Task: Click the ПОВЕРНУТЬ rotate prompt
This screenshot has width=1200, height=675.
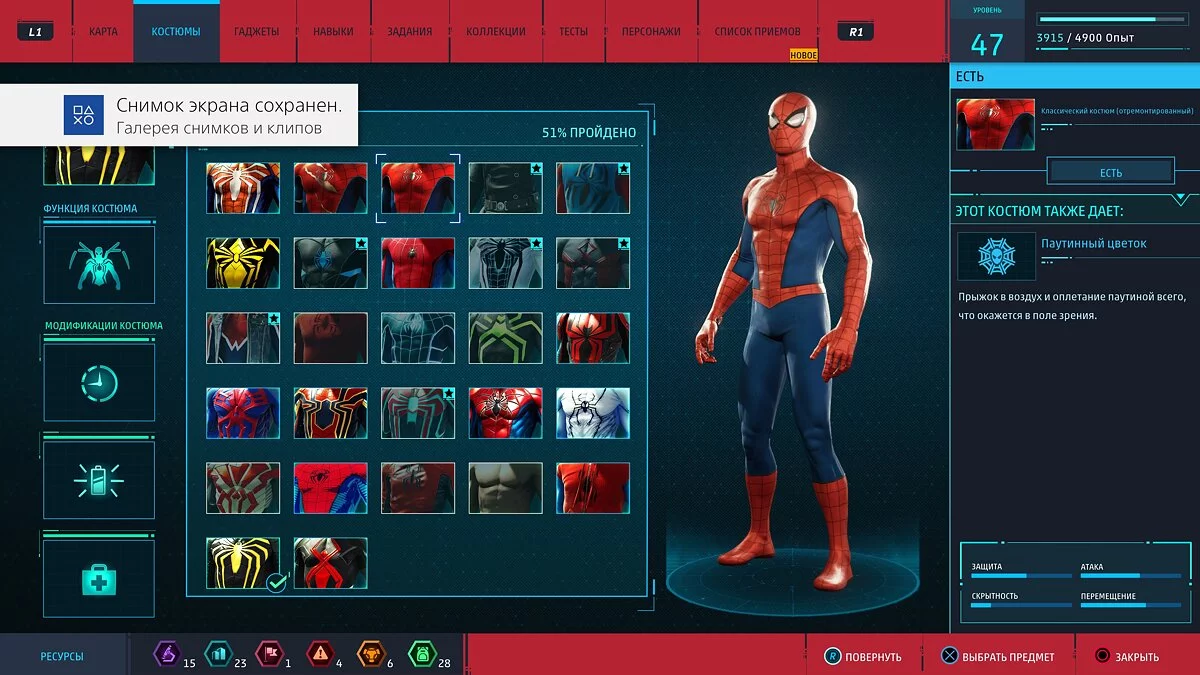Action: 862,657
